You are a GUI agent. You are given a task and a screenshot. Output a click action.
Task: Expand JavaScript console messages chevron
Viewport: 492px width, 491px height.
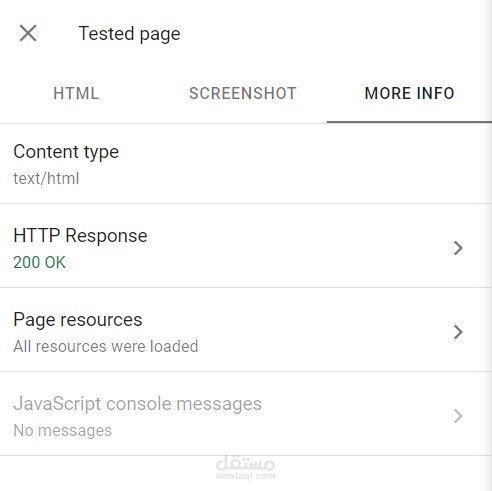point(458,416)
